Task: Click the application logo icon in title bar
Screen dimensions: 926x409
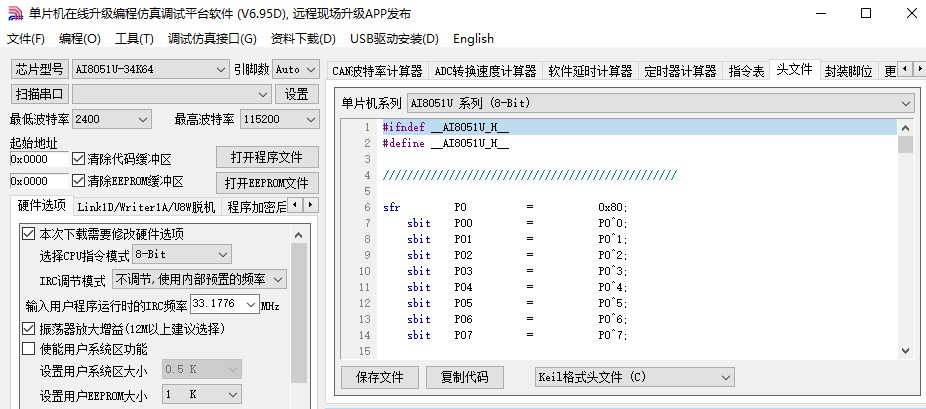Action: (x=15, y=14)
